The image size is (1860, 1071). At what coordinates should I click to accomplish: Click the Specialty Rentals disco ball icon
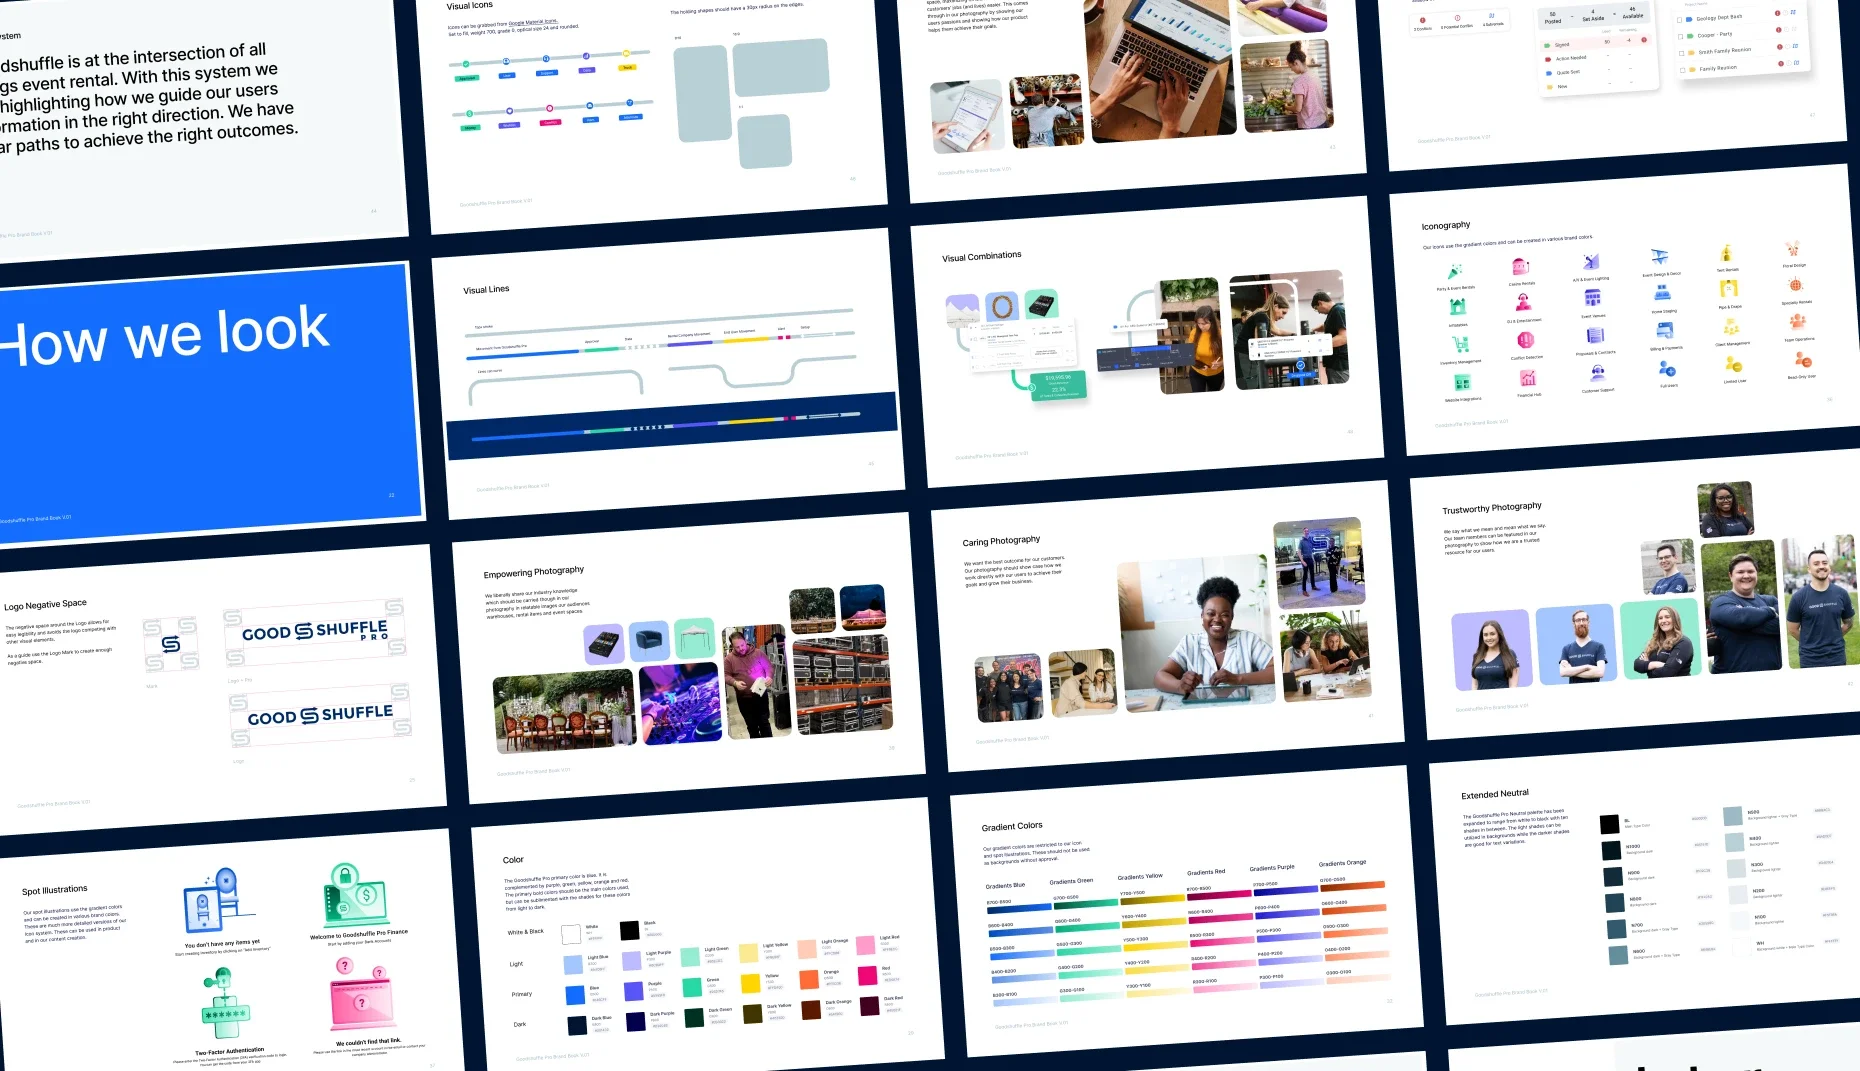coord(1795,285)
